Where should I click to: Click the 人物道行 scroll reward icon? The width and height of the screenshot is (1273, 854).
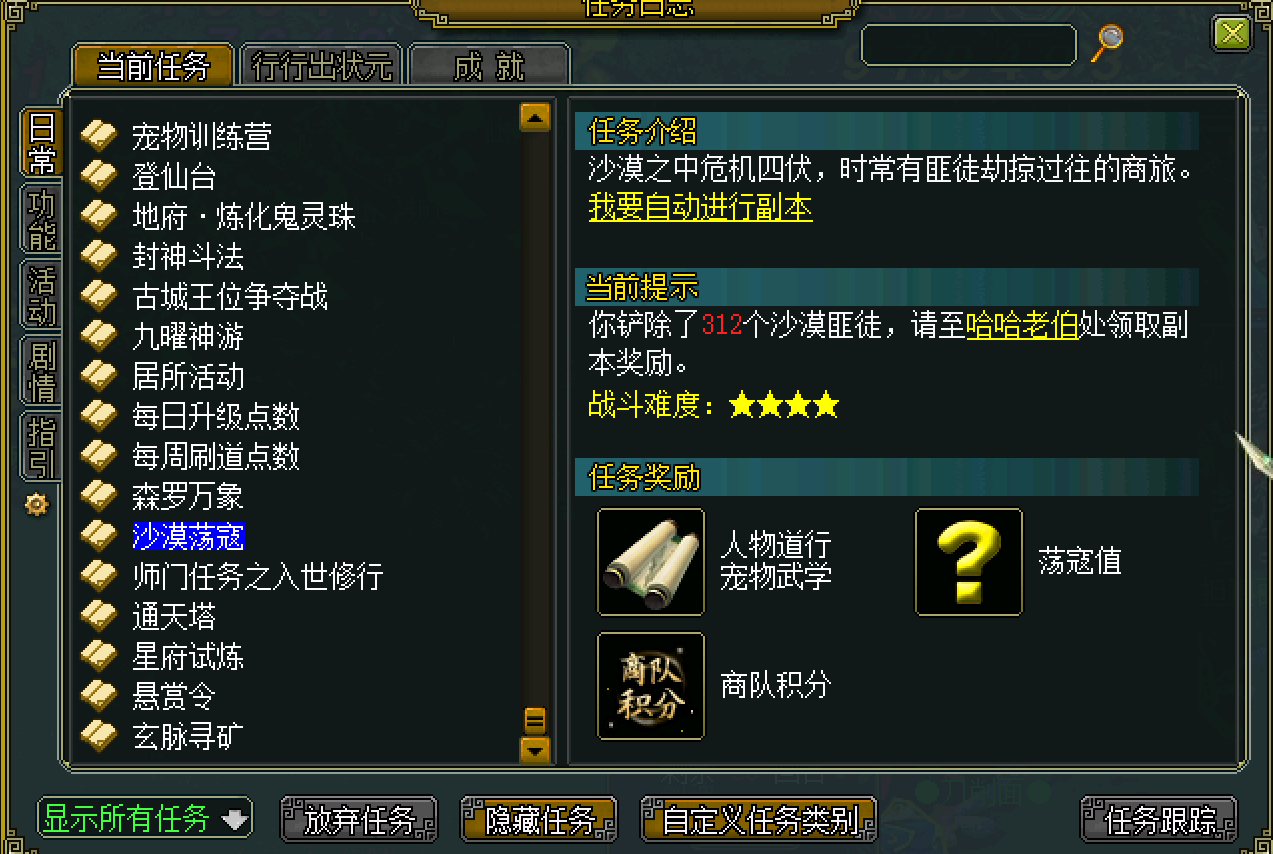click(x=651, y=562)
